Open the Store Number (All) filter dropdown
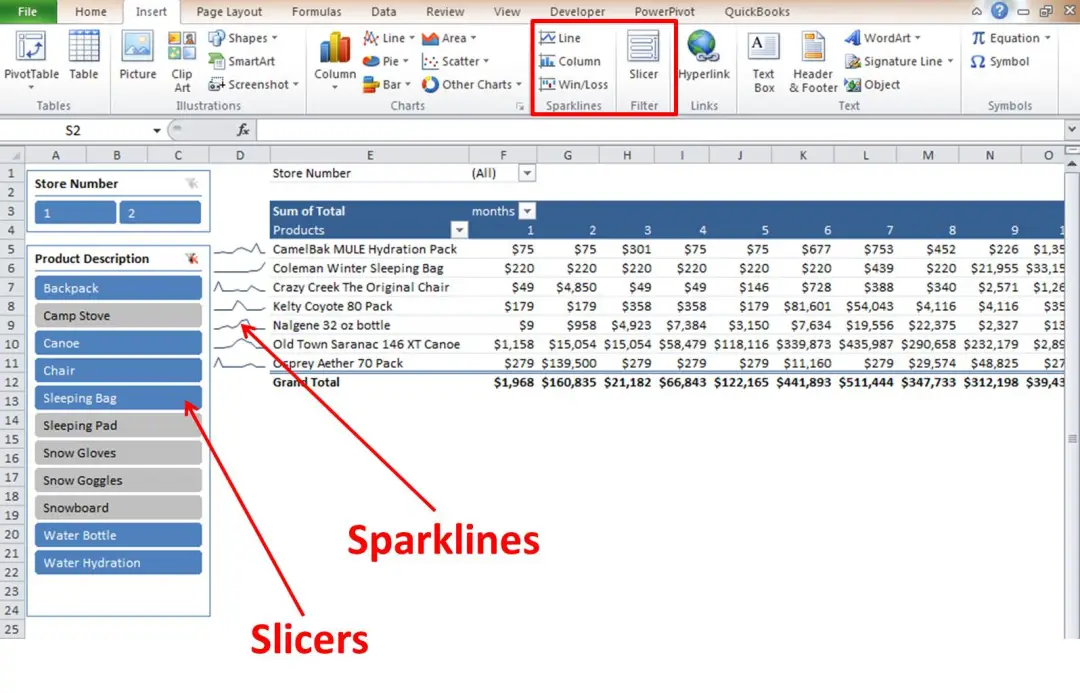 tap(527, 174)
